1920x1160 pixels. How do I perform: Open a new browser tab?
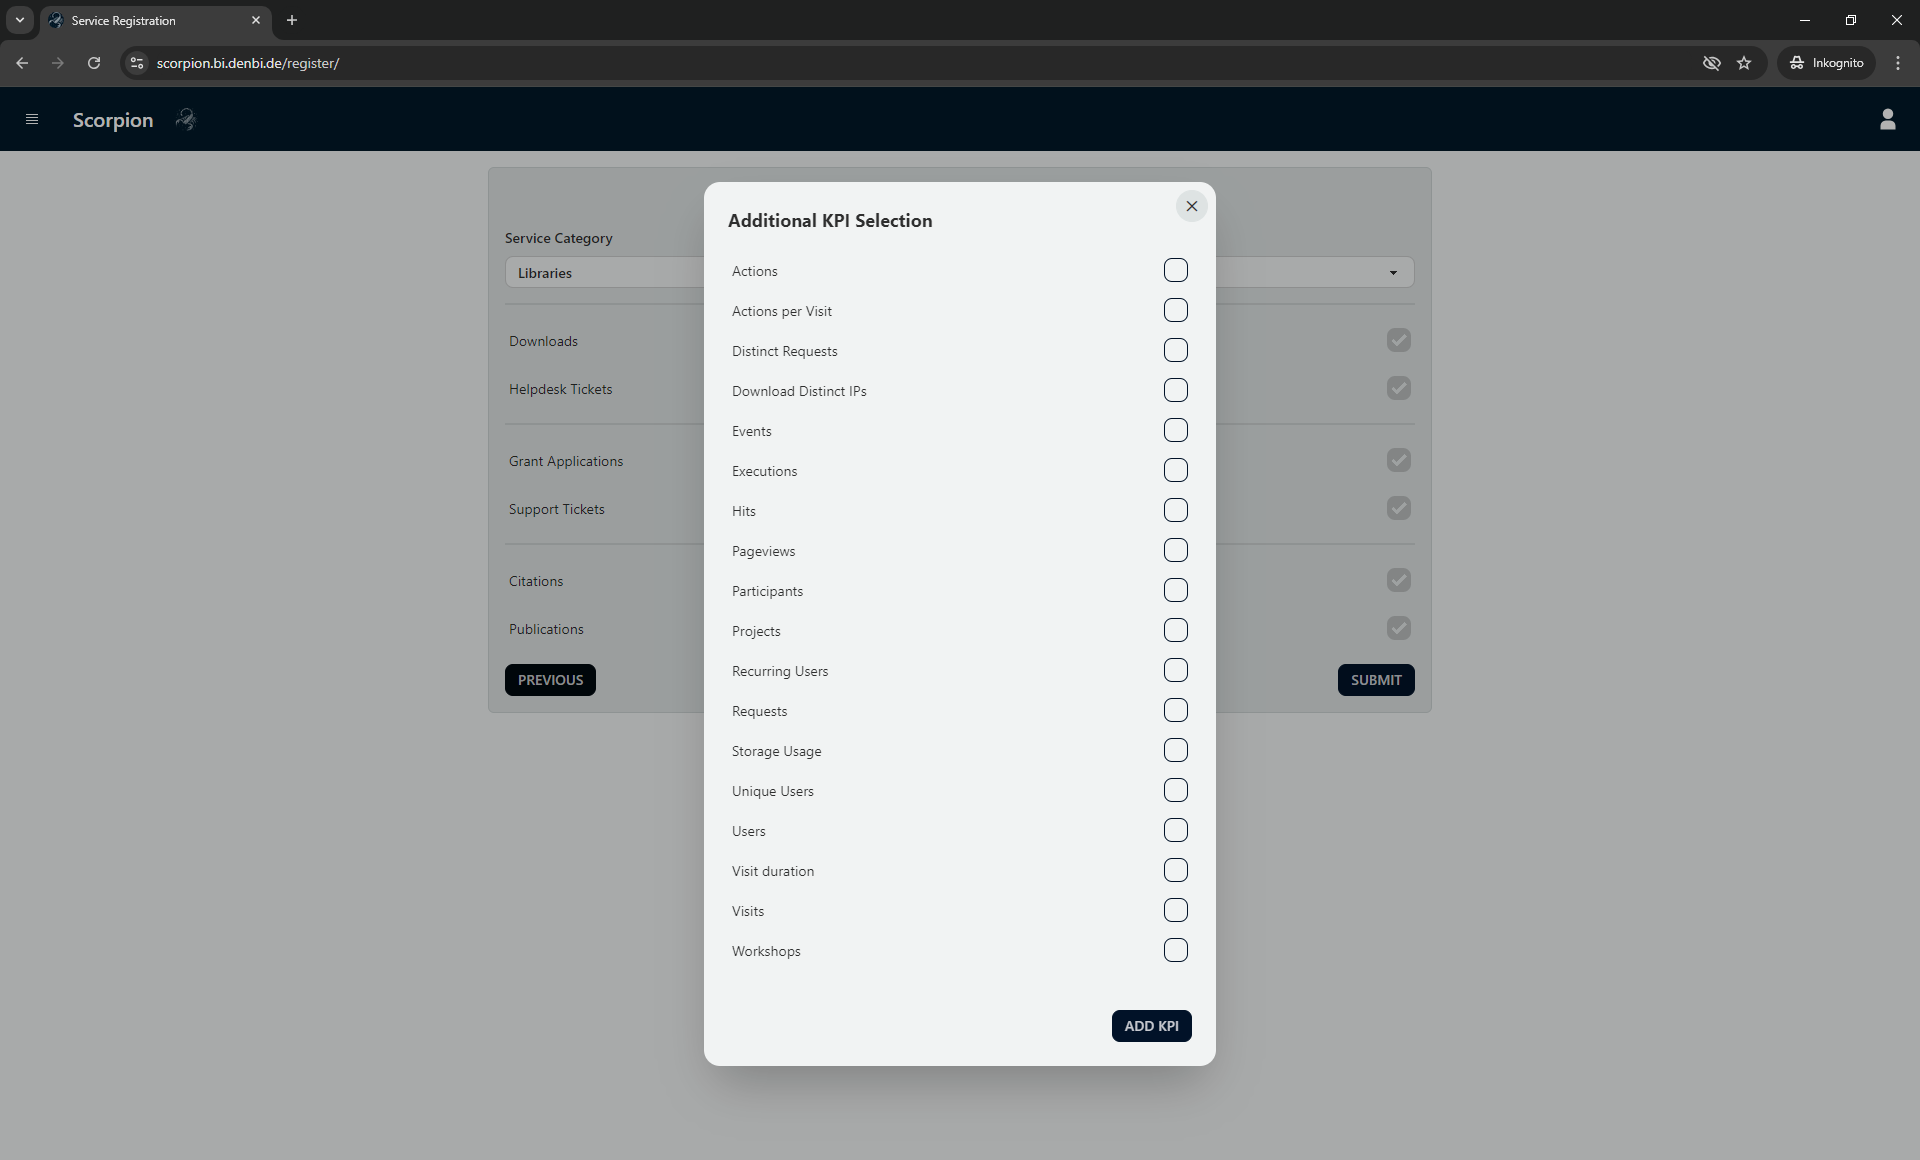coord(292,20)
